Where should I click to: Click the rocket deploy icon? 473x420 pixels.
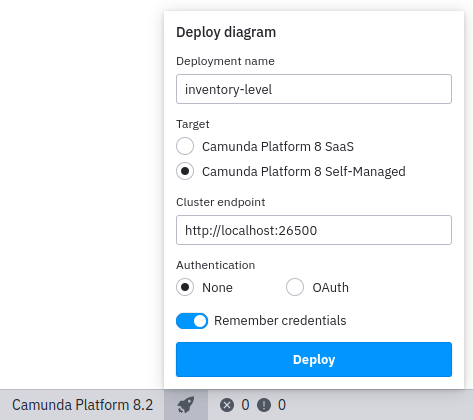[x=186, y=405]
